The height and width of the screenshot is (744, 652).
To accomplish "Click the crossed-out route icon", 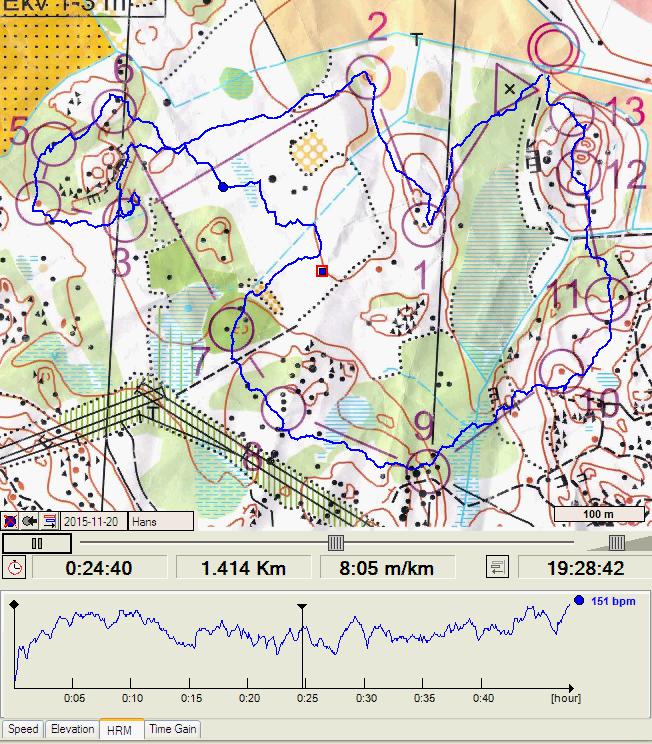I will [10, 521].
